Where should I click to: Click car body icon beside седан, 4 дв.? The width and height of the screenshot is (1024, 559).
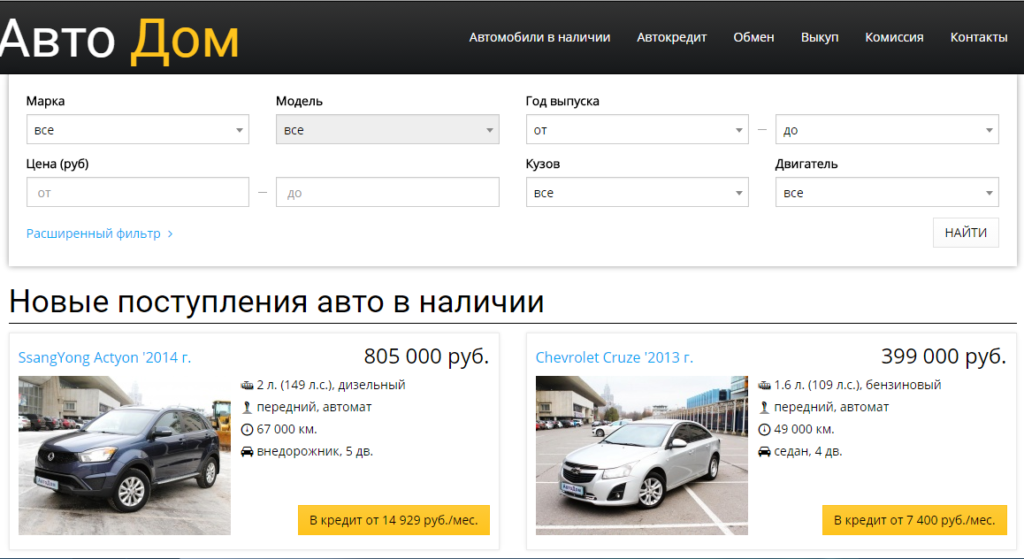(764, 451)
